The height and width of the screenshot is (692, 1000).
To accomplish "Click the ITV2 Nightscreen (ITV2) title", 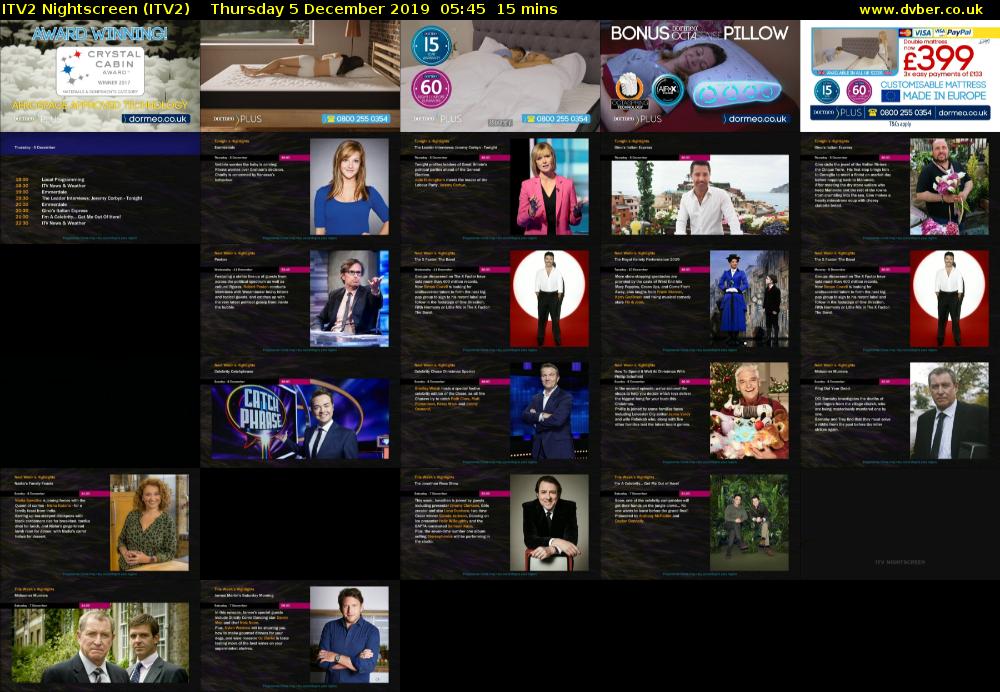I will click(96, 10).
